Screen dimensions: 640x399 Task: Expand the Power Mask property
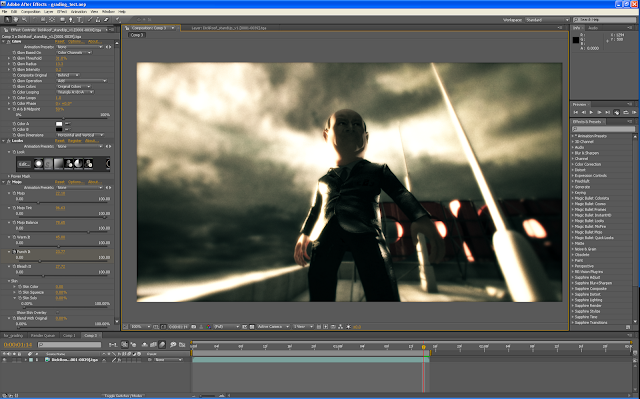point(9,176)
